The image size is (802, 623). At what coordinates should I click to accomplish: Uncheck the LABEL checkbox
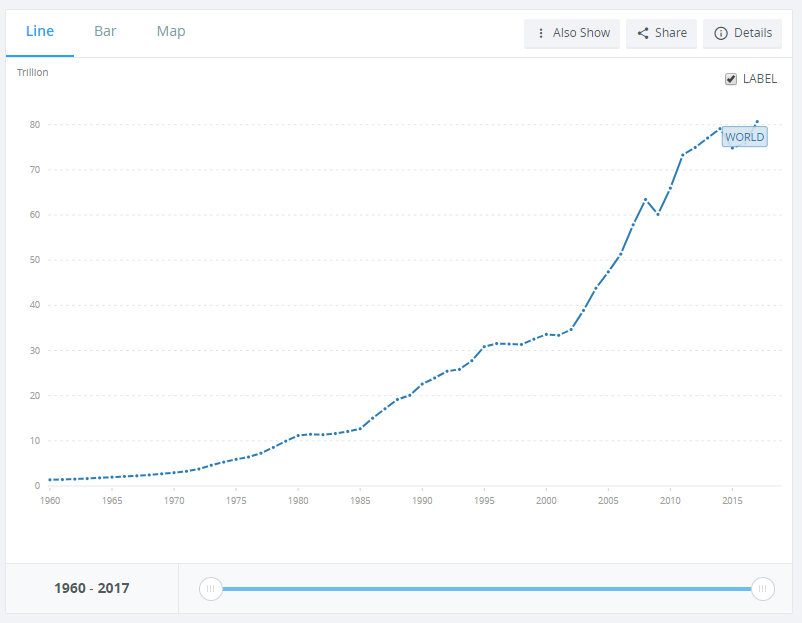731,79
